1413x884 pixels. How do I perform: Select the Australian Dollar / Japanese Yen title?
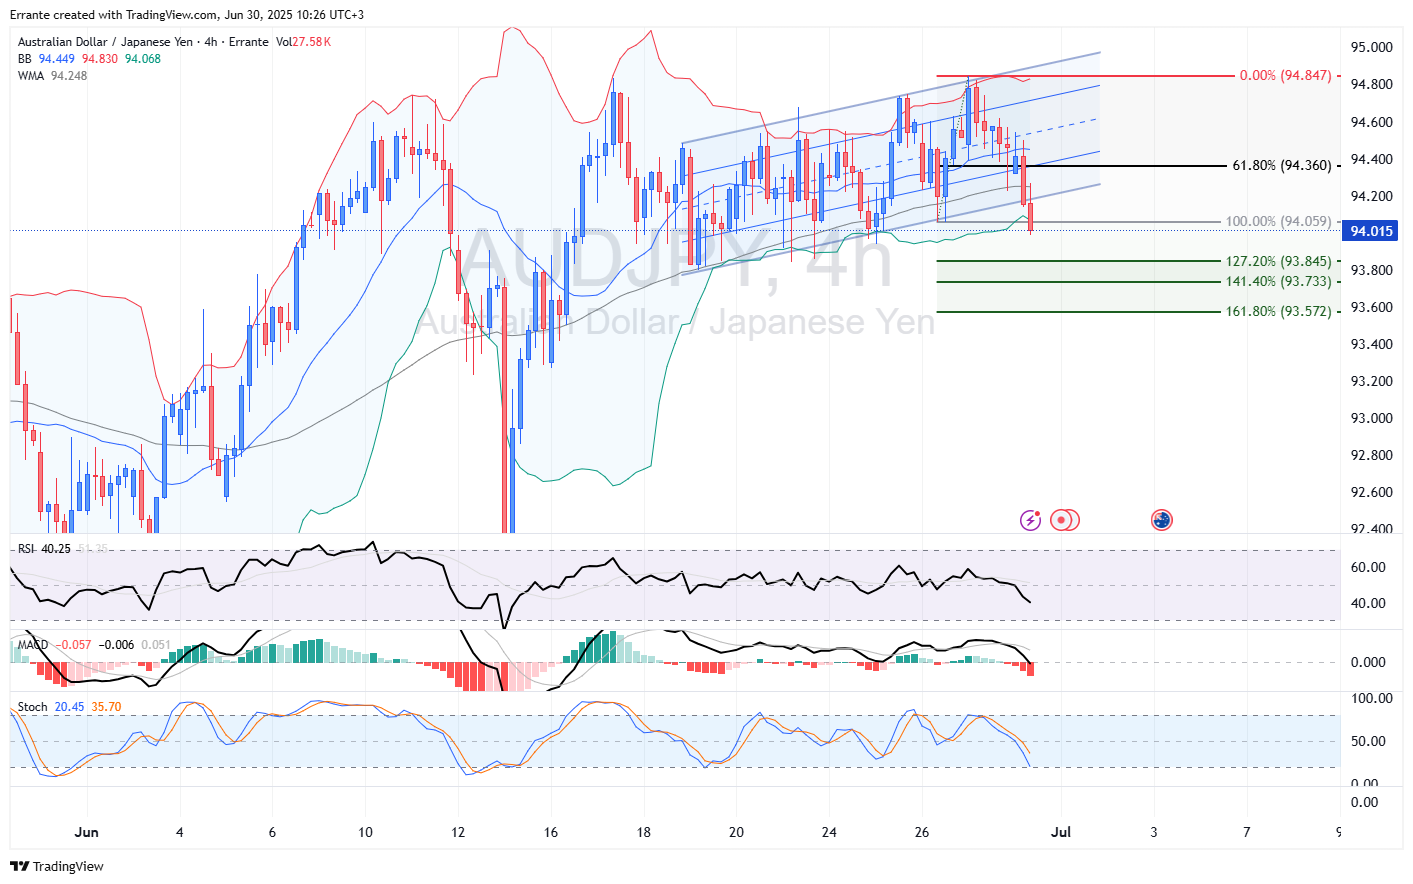point(105,42)
